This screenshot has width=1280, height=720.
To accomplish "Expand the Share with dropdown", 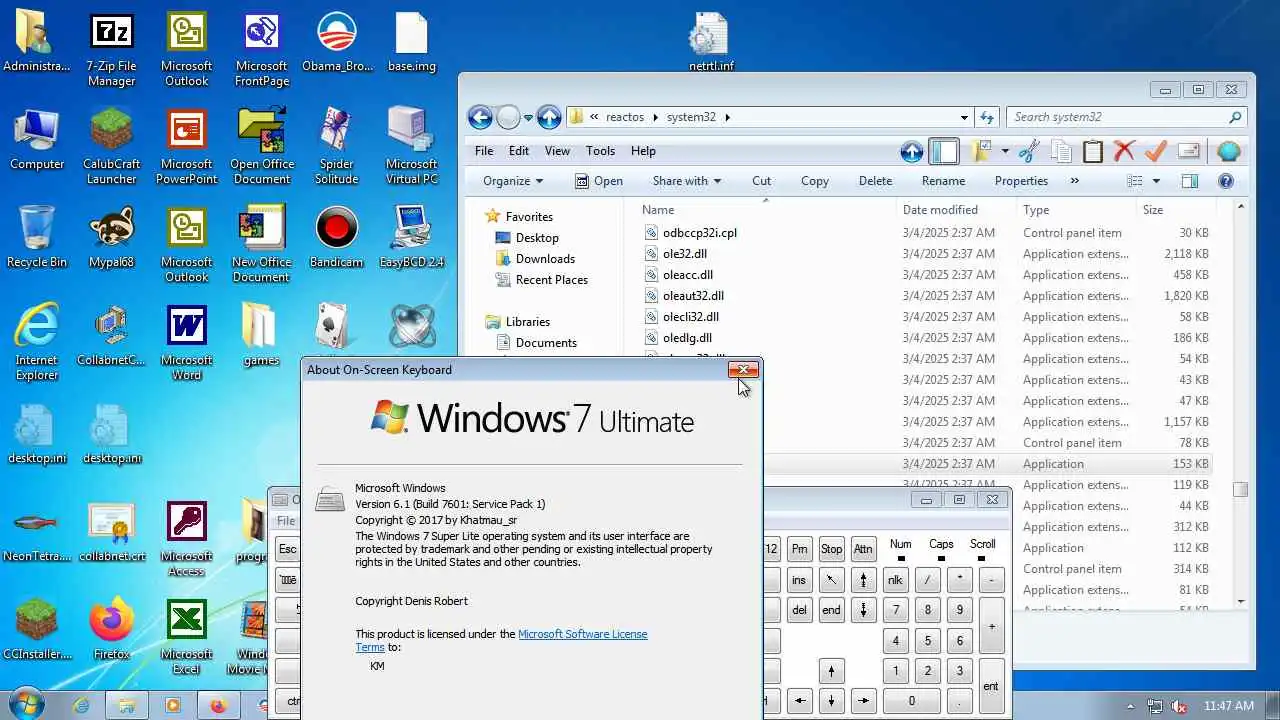I will tap(687, 181).
